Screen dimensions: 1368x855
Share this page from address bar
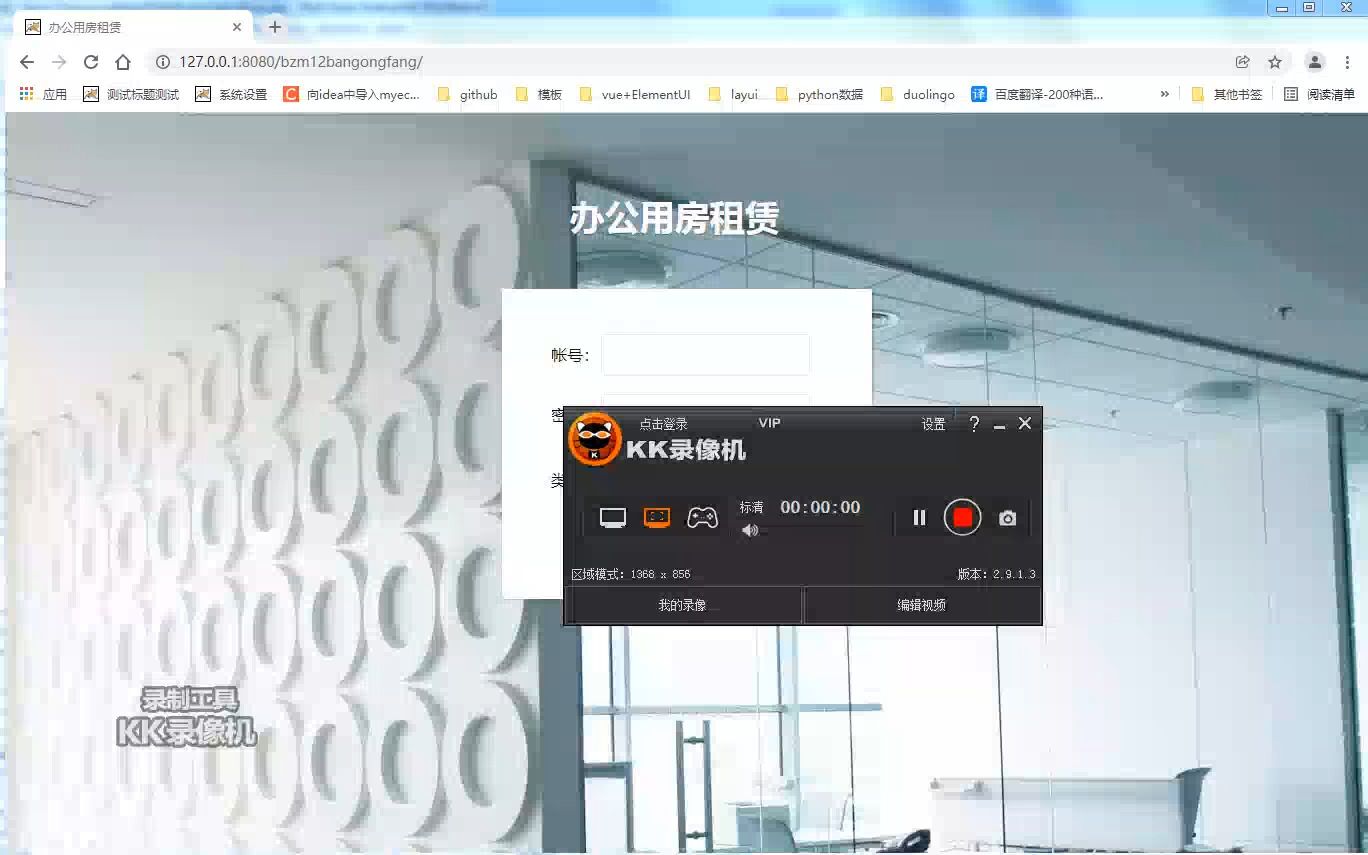click(1242, 62)
